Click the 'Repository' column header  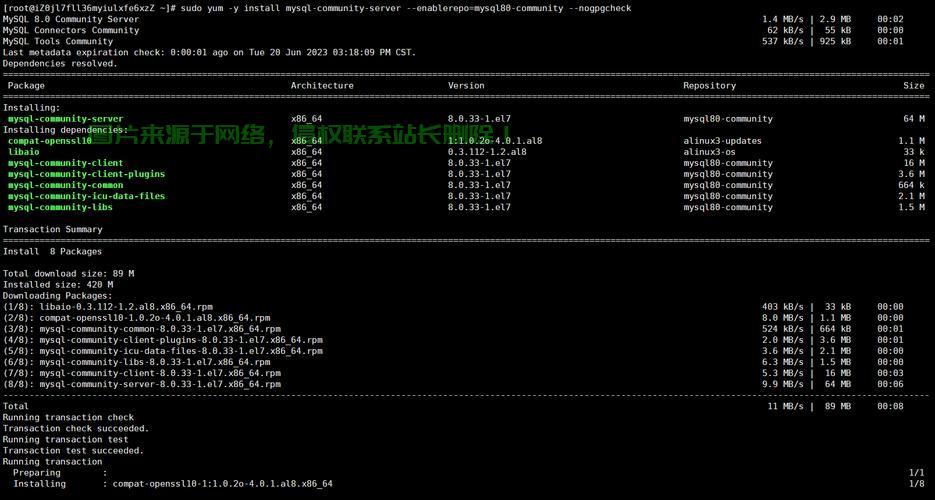pyautogui.click(x=710, y=85)
